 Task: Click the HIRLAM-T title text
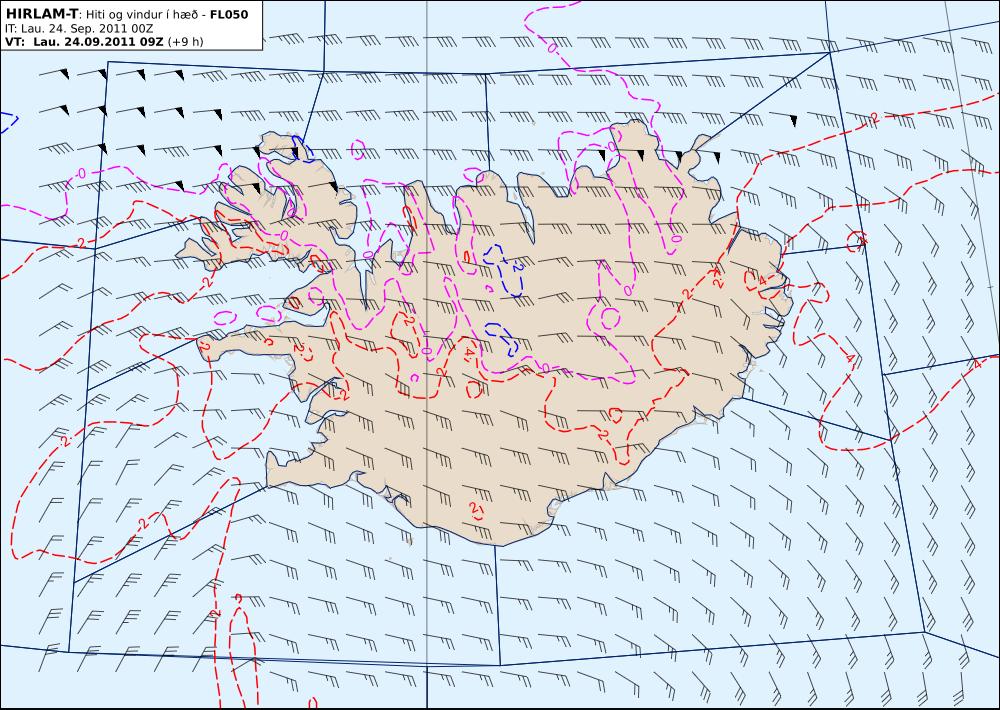(x=41, y=14)
